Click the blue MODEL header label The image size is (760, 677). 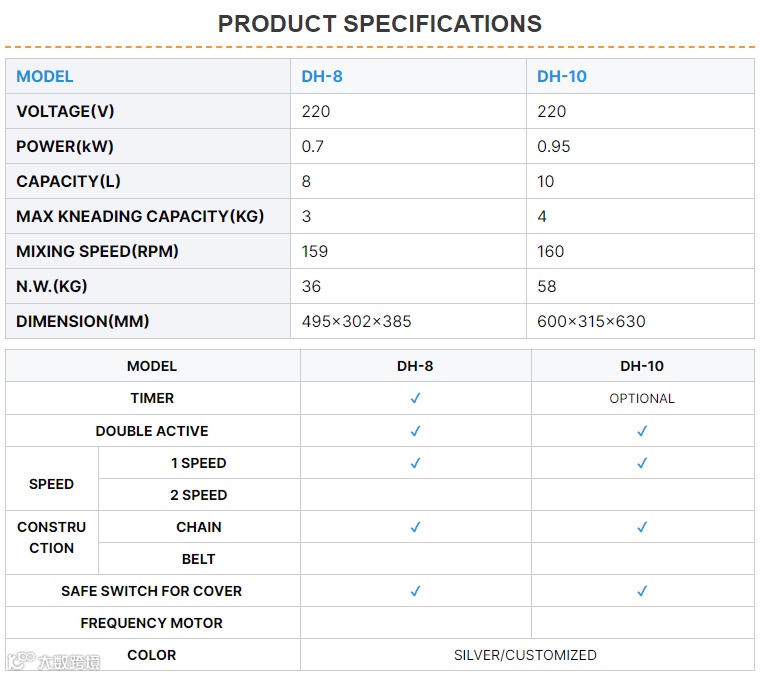(45, 76)
